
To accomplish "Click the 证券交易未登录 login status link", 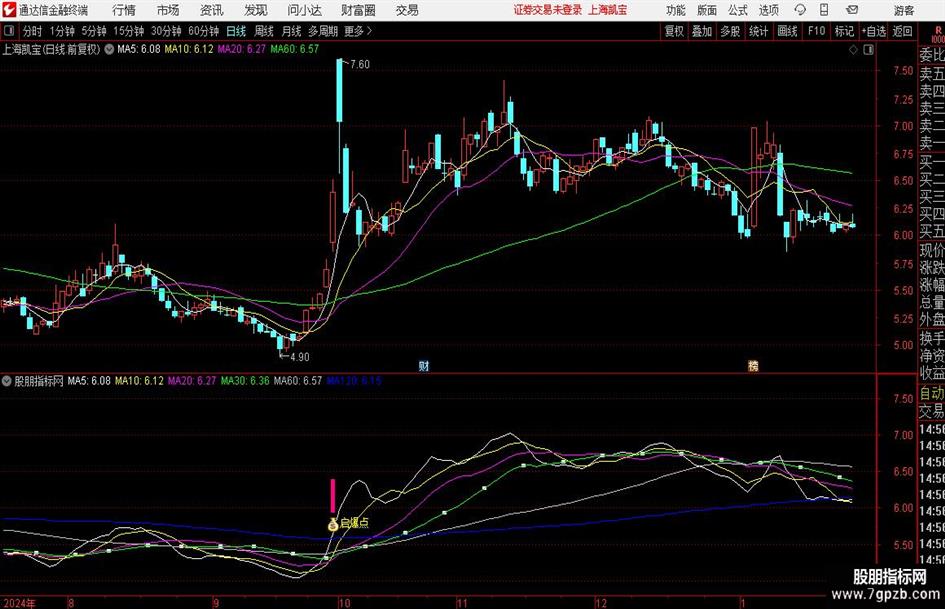I will pyautogui.click(x=548, y=10).
